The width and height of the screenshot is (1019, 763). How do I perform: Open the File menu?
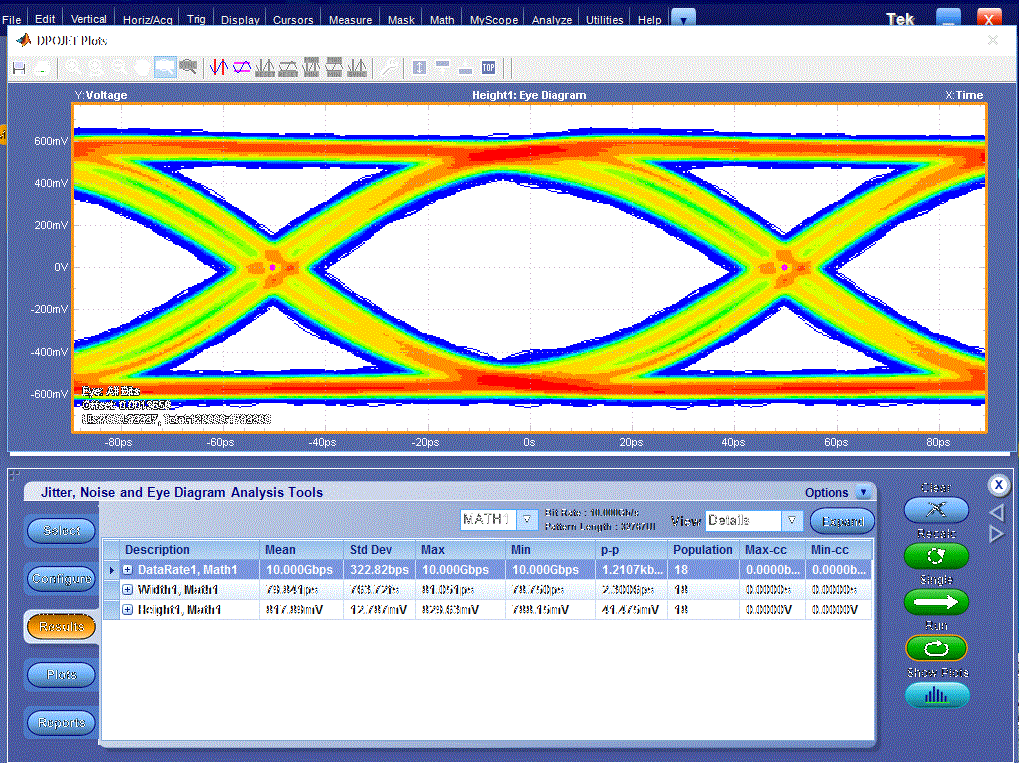pyautogui.click(x=12, y=19)
